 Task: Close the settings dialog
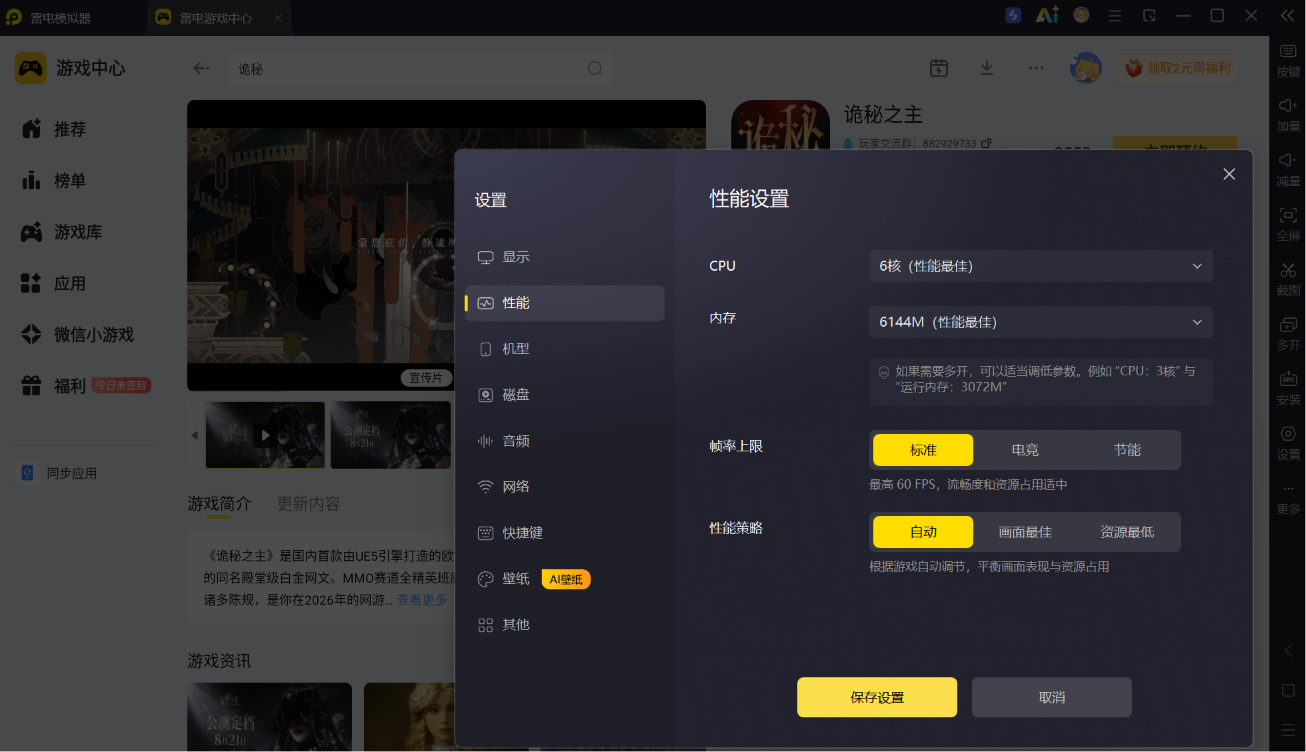(1229, 174)
